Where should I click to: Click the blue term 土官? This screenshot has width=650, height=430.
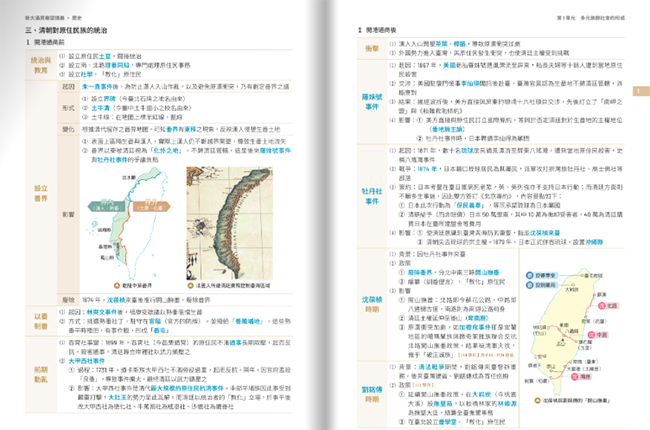click(105, 56)
